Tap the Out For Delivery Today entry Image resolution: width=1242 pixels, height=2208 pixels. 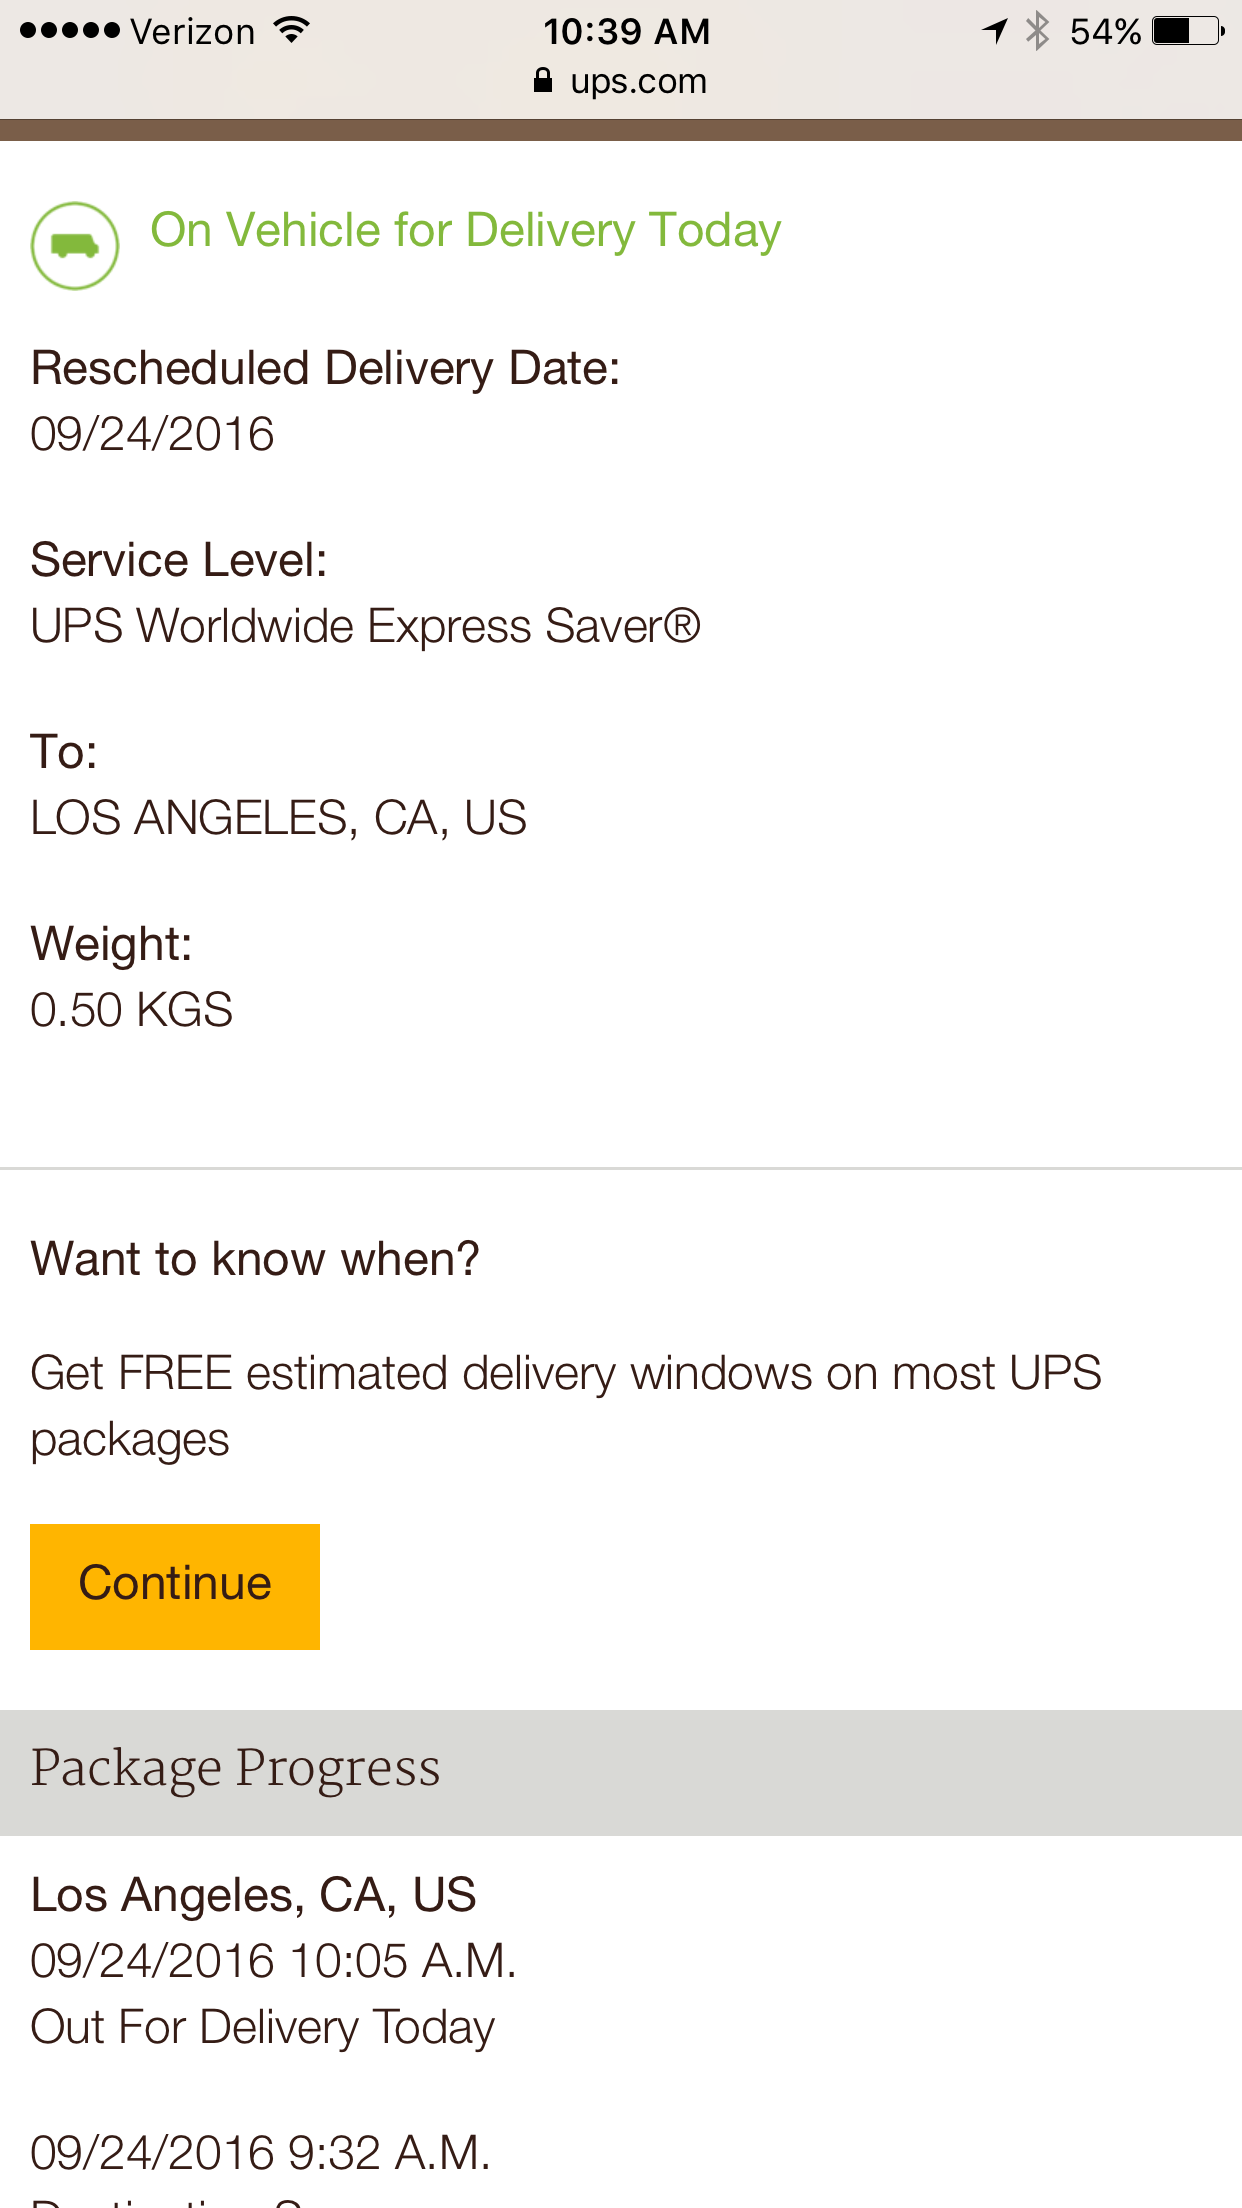(263, 2028)
